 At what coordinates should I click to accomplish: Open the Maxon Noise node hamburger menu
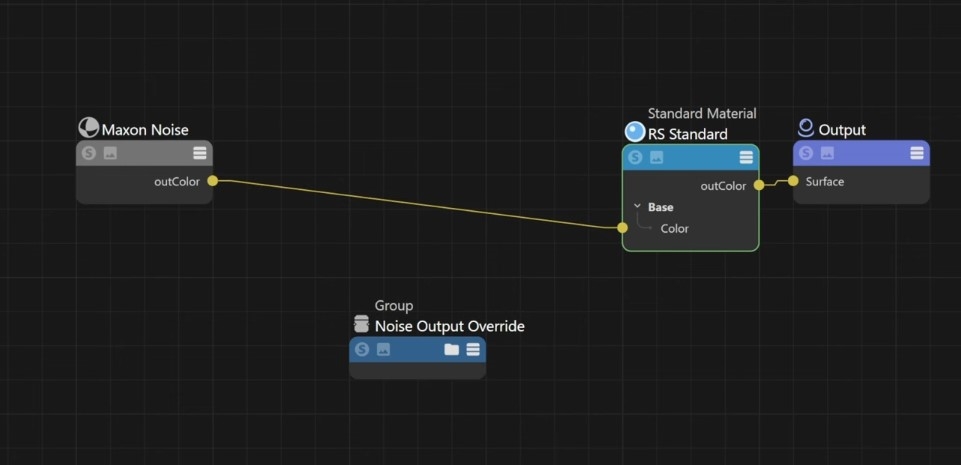(x=200, y=153)
